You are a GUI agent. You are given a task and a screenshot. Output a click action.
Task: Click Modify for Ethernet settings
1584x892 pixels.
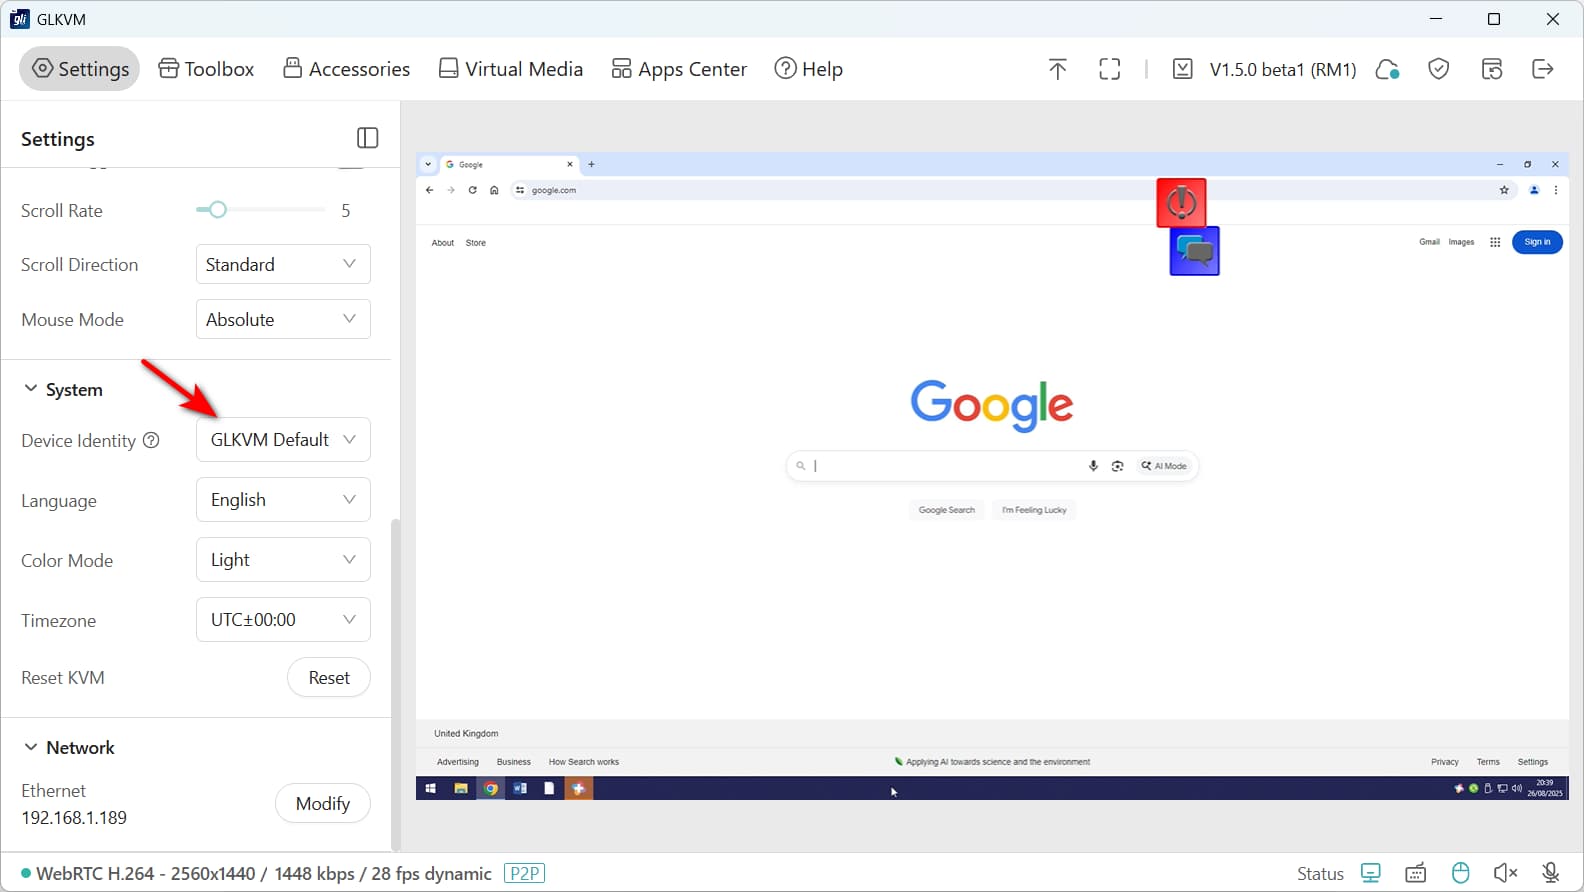click(322, 804)
